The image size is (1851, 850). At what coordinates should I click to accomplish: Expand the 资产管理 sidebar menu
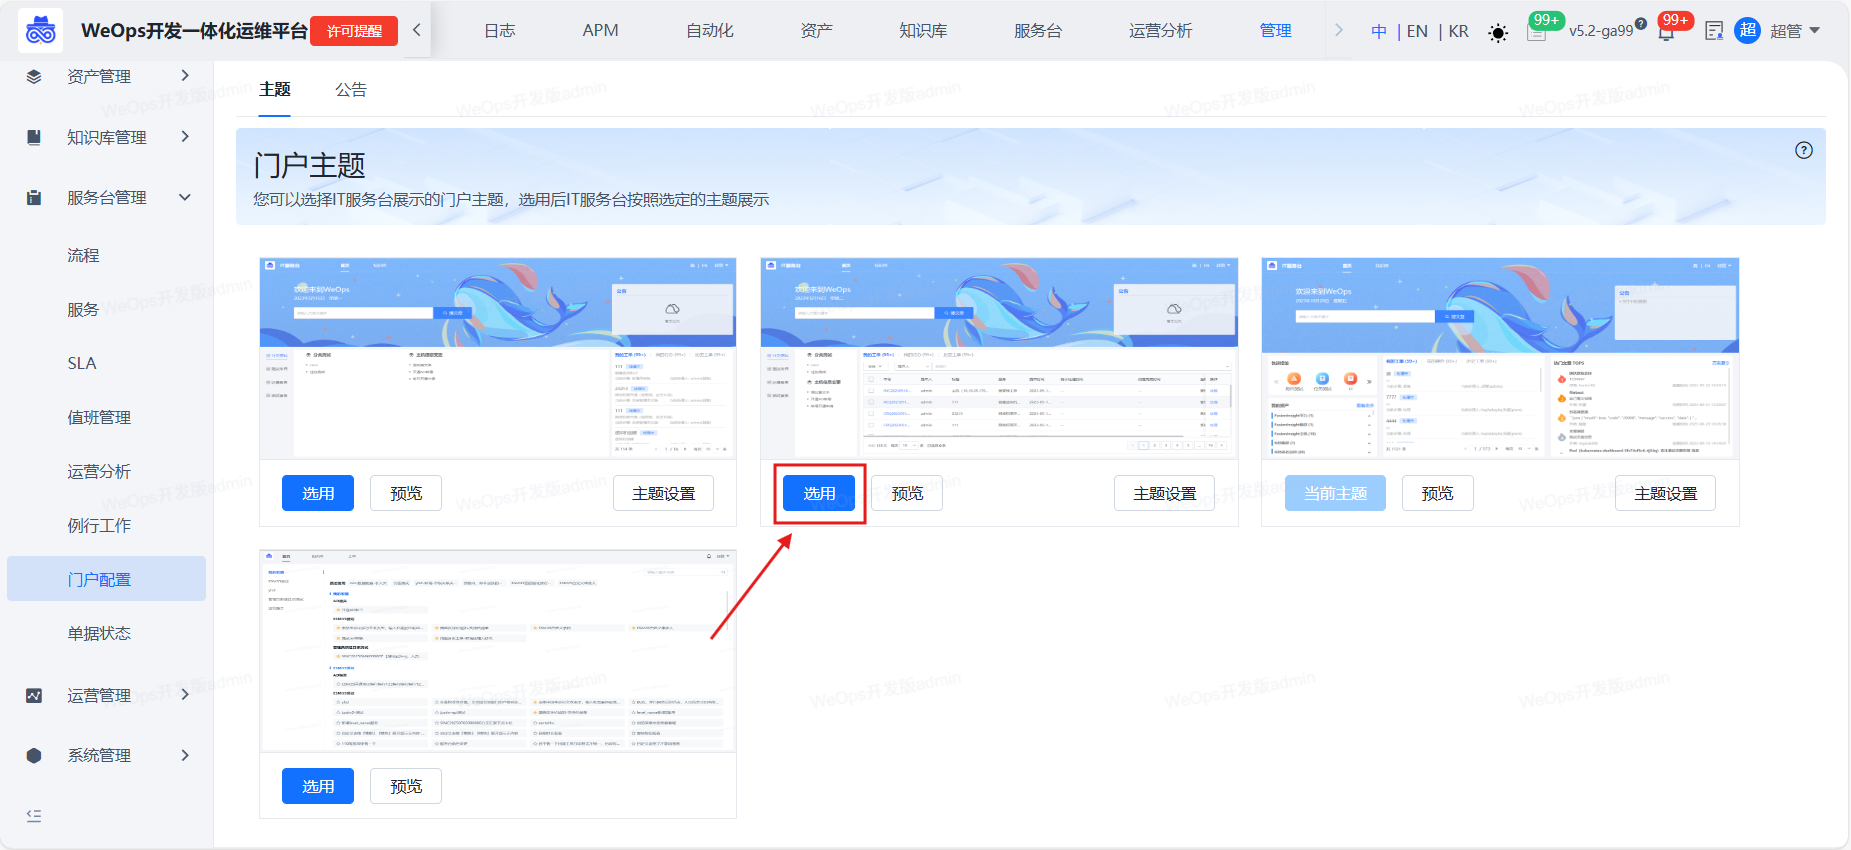[x=184, y=76]
